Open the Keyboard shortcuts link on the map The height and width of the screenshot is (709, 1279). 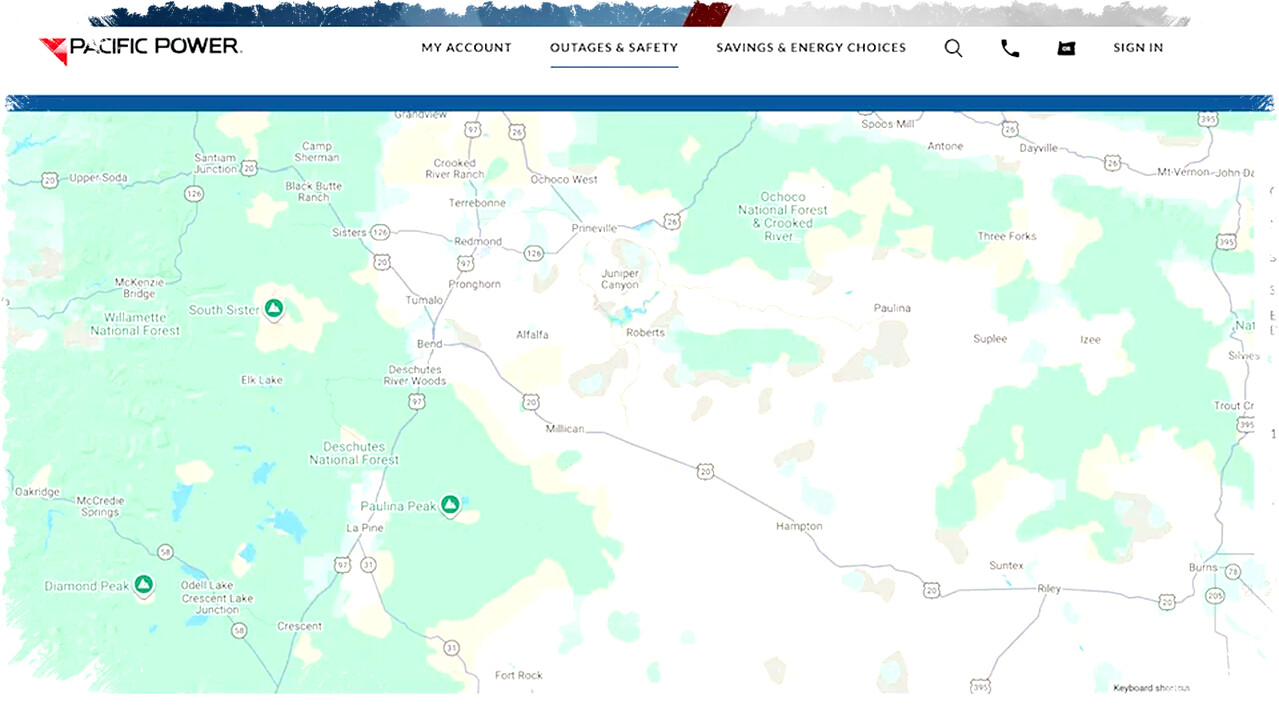(1151, 687)
